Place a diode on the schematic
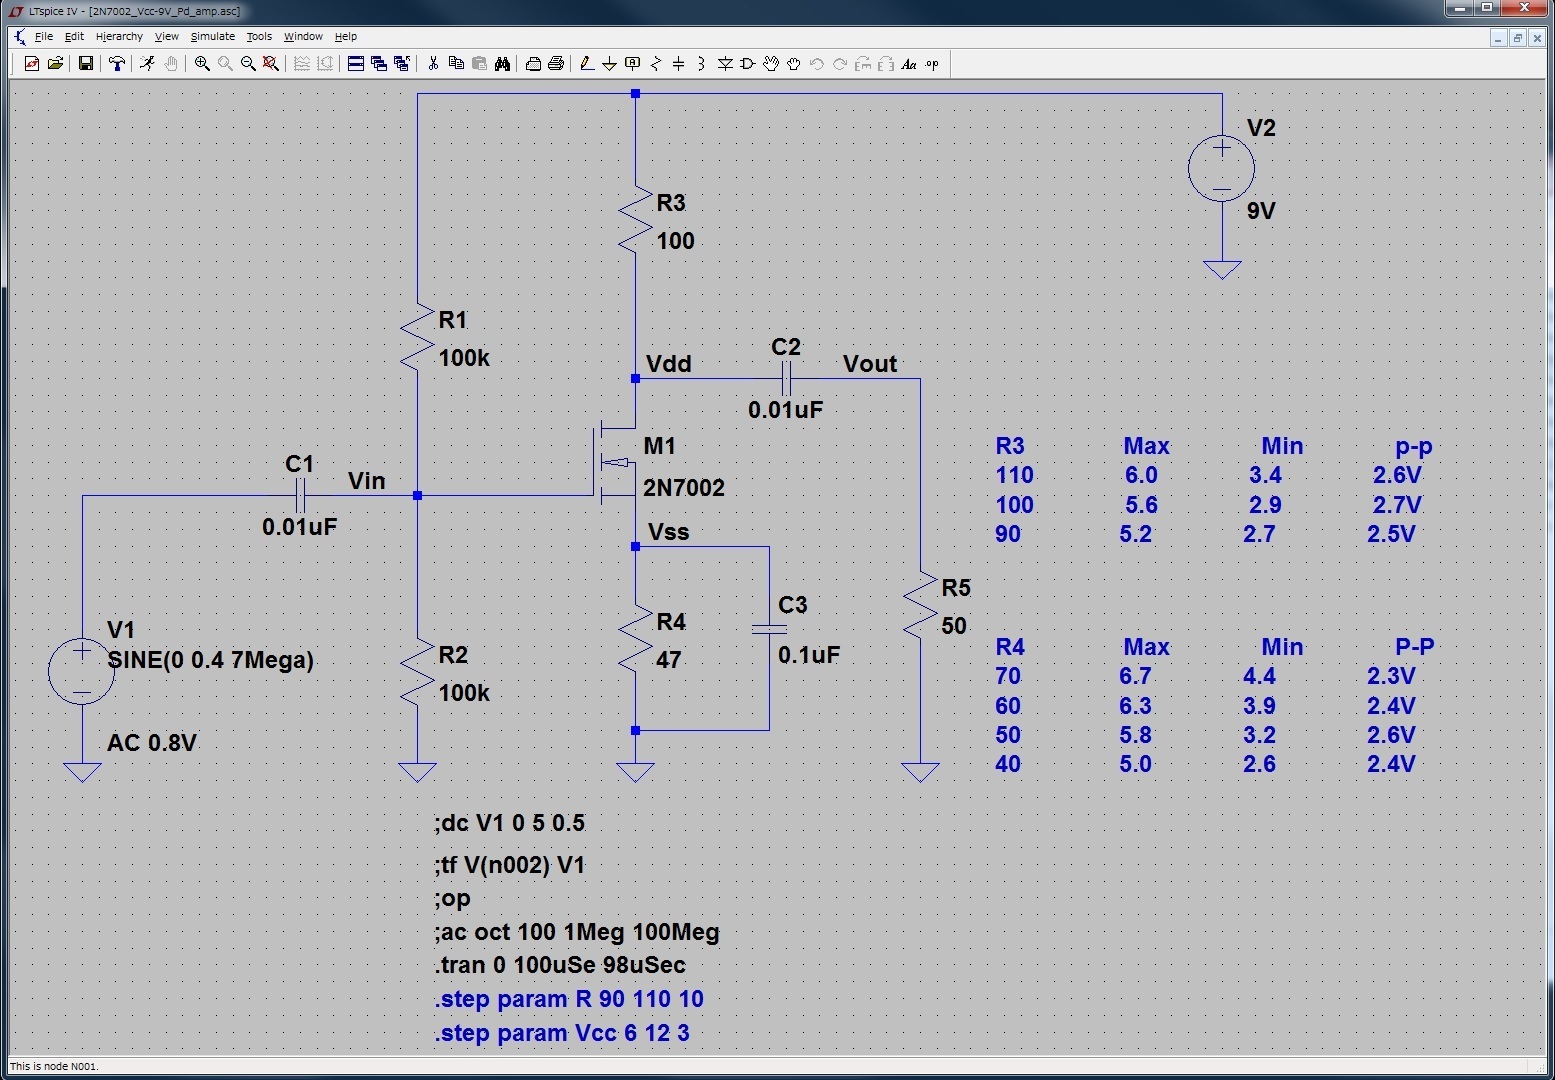Screen dimensions: 1555x1080 pos(725,63)
